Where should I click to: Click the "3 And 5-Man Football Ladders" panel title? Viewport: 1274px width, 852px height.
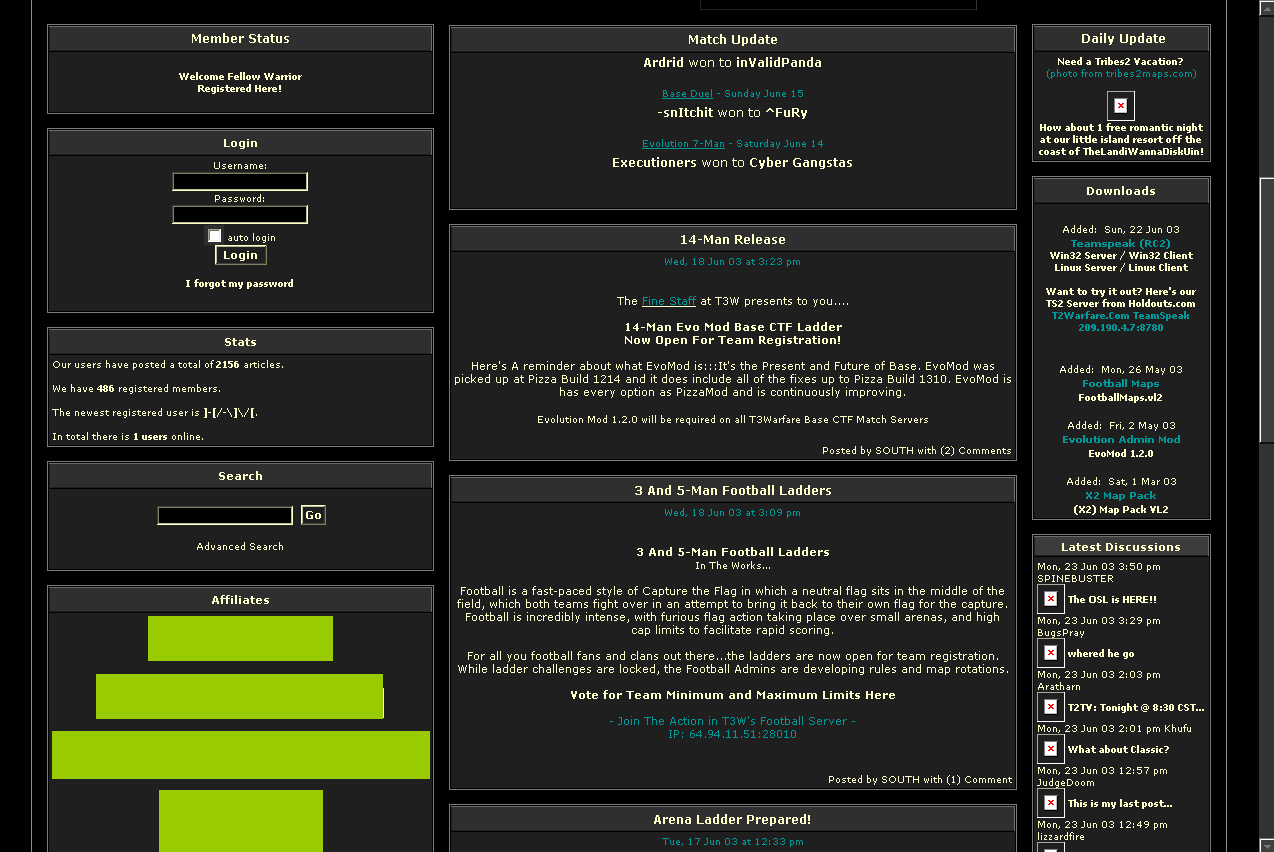(x=733, y=491)
